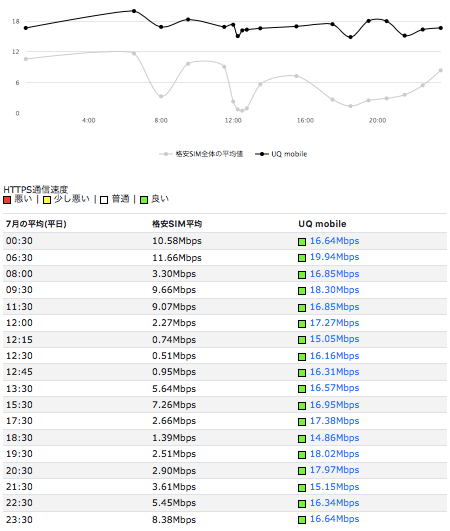Click the 17.27Mbps link at 12:00

334,323
